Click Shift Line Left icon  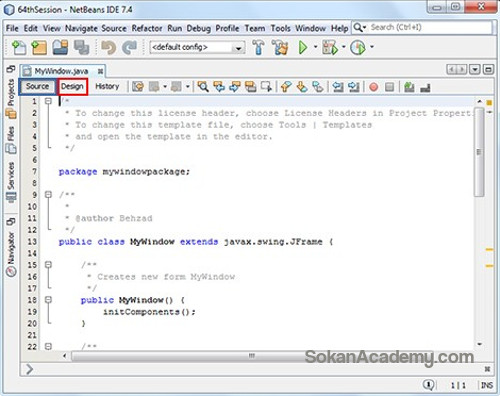click(338, 87)
